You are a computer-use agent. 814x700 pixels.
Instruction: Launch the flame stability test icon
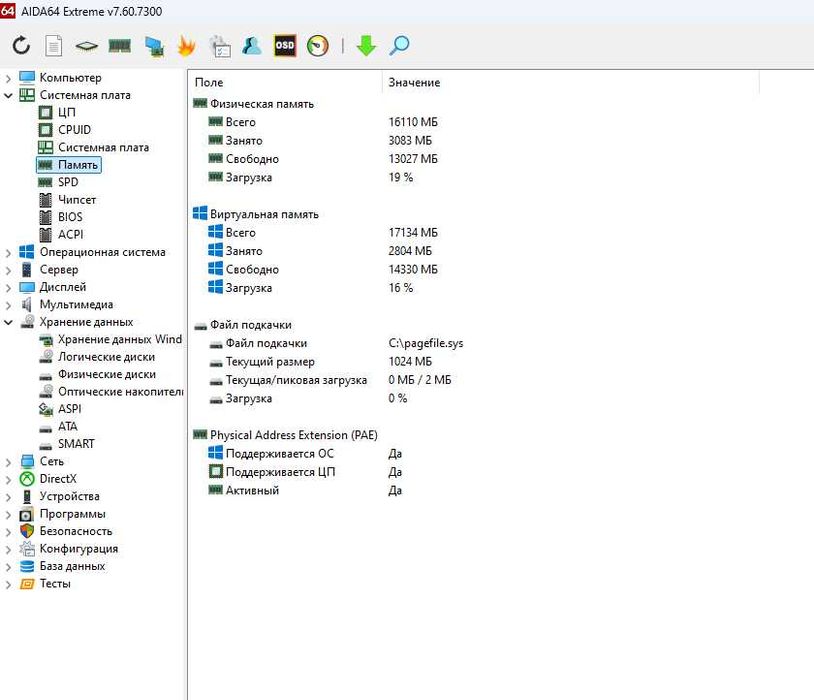[186, 46]
